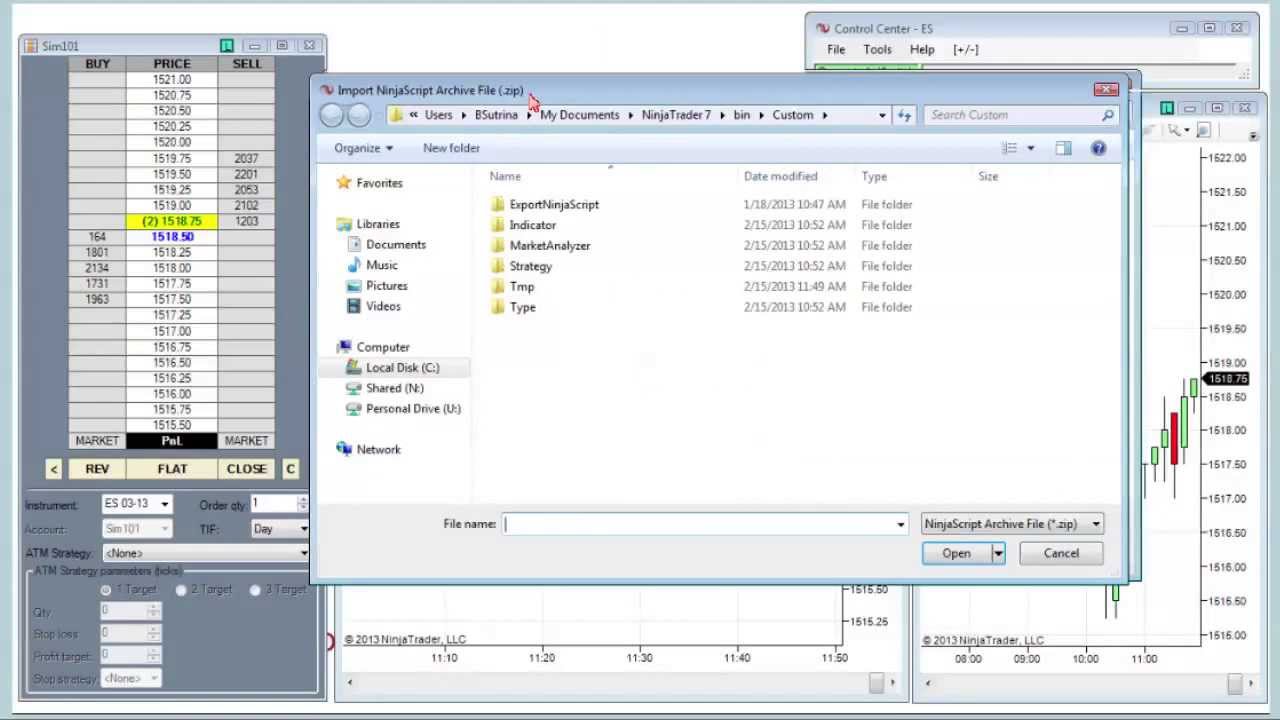Click the BSutrina breadcrumb in address bar

tap(496, 115)
